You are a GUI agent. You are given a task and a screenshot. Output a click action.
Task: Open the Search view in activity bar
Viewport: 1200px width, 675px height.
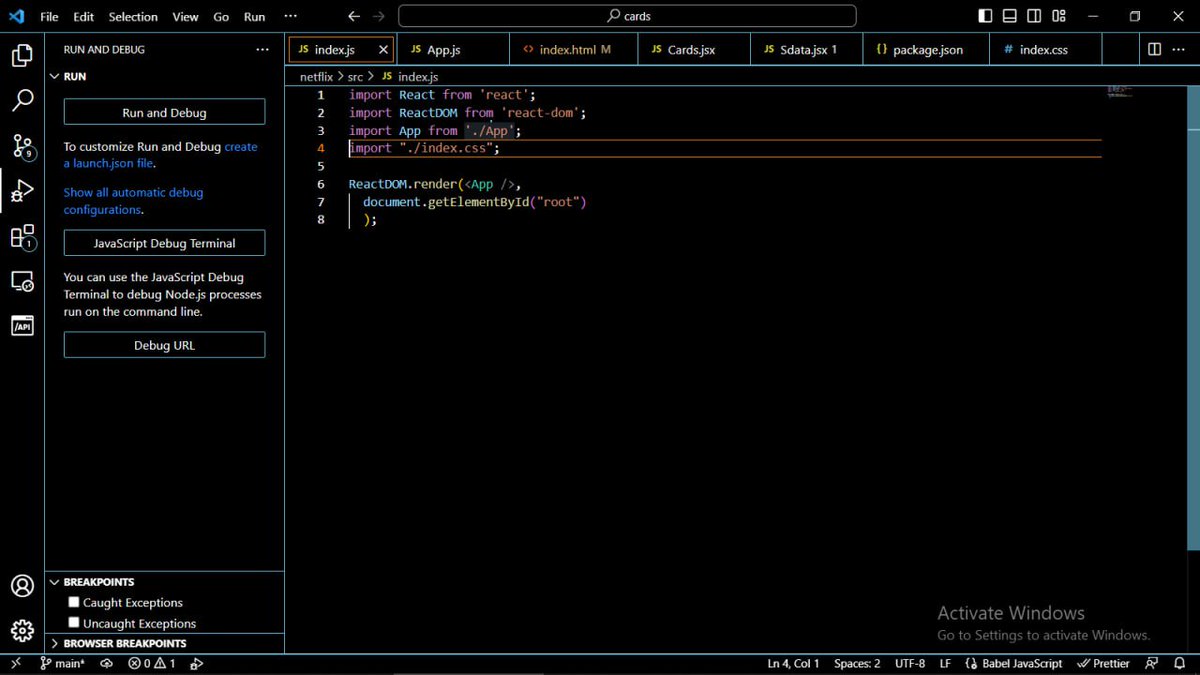22,100
